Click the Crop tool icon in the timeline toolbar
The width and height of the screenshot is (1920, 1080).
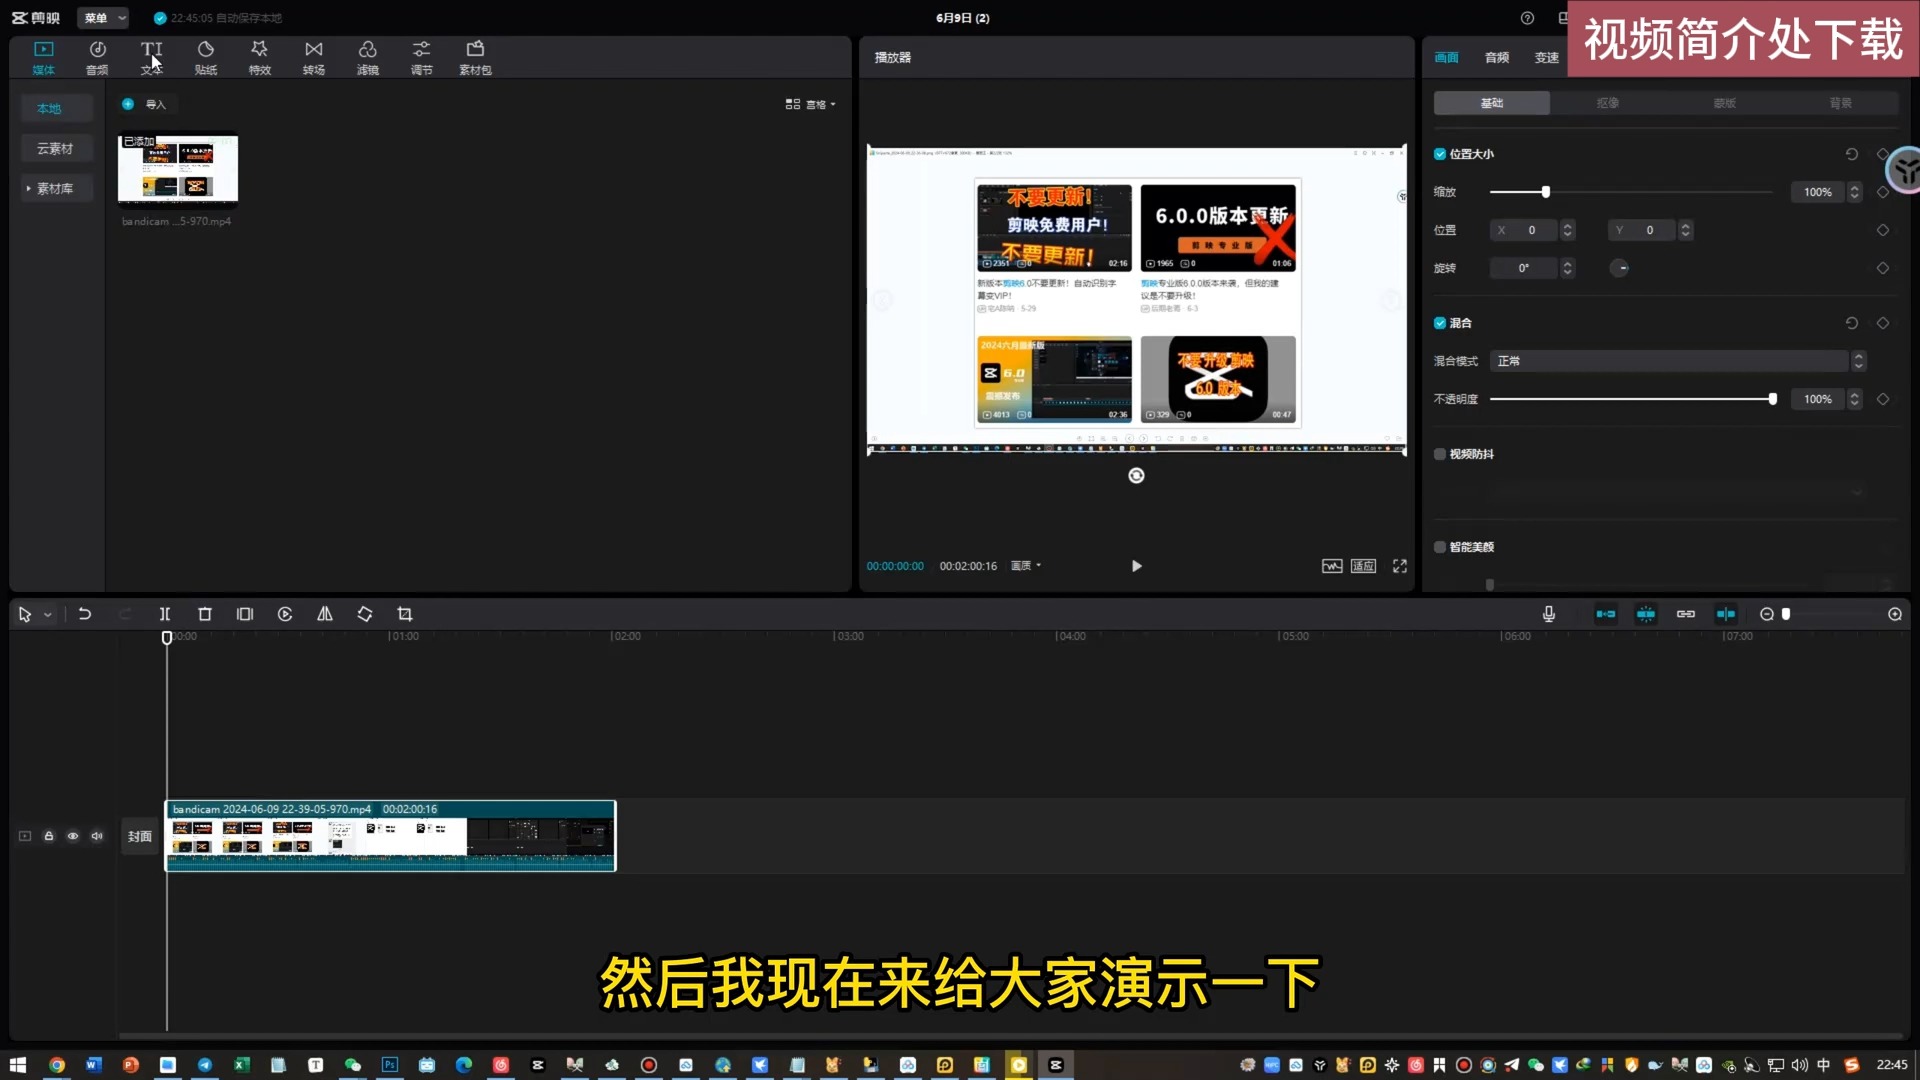[x=405, y=614]
